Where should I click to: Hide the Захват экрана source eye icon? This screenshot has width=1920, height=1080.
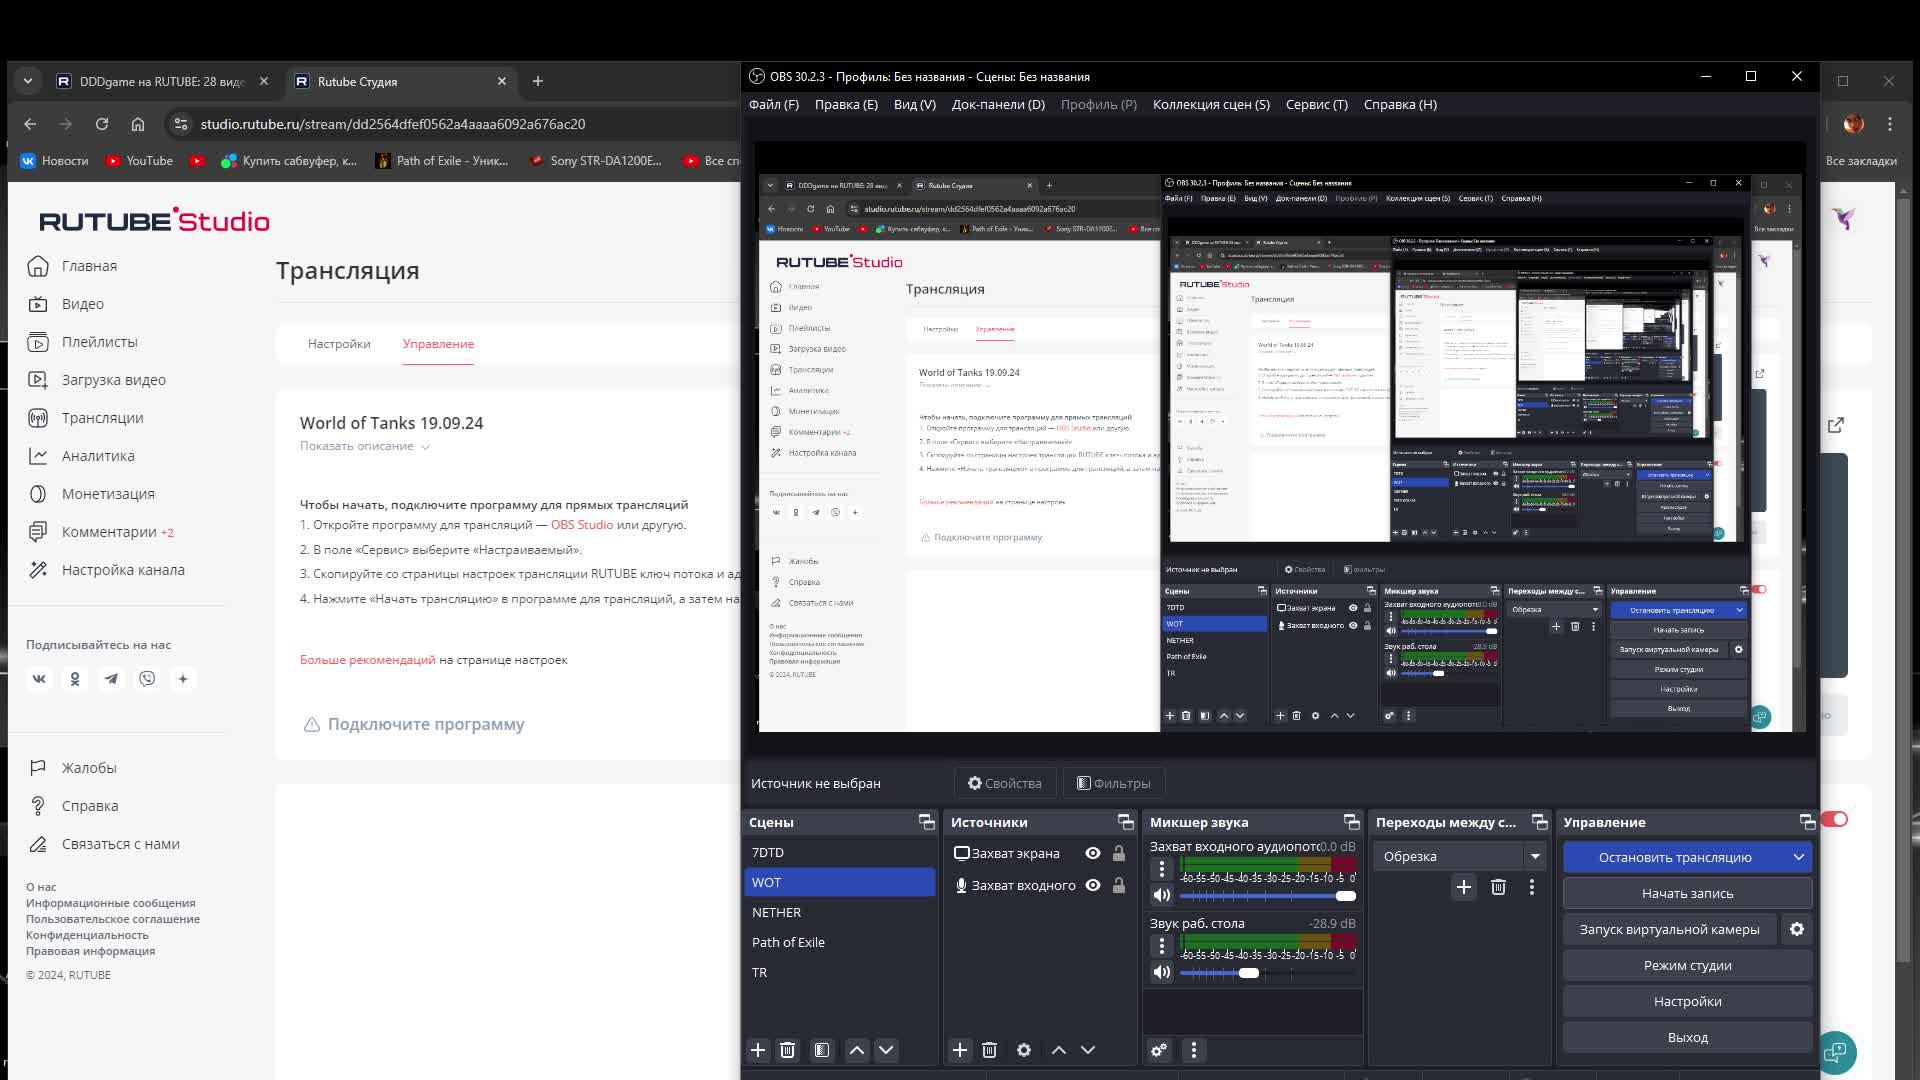[x=1093, y=853]
